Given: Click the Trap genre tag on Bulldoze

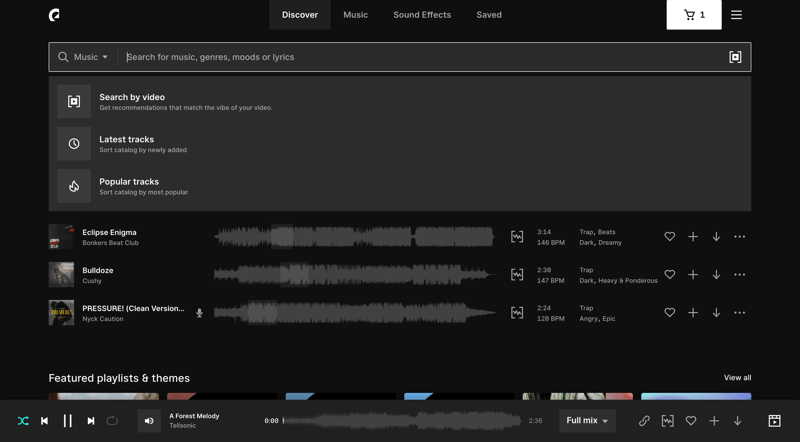Looking at the screenshot, I should tap(586, 270).
